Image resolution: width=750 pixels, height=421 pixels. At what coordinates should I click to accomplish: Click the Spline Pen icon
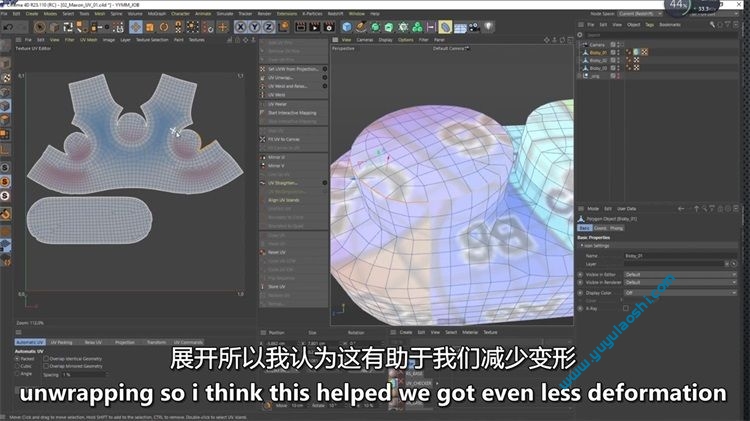click(361, 27)
